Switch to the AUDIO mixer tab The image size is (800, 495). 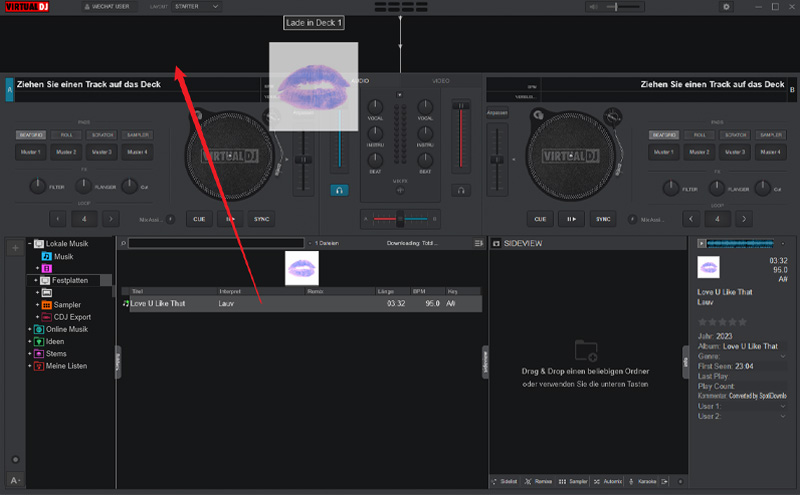[360, 81]
